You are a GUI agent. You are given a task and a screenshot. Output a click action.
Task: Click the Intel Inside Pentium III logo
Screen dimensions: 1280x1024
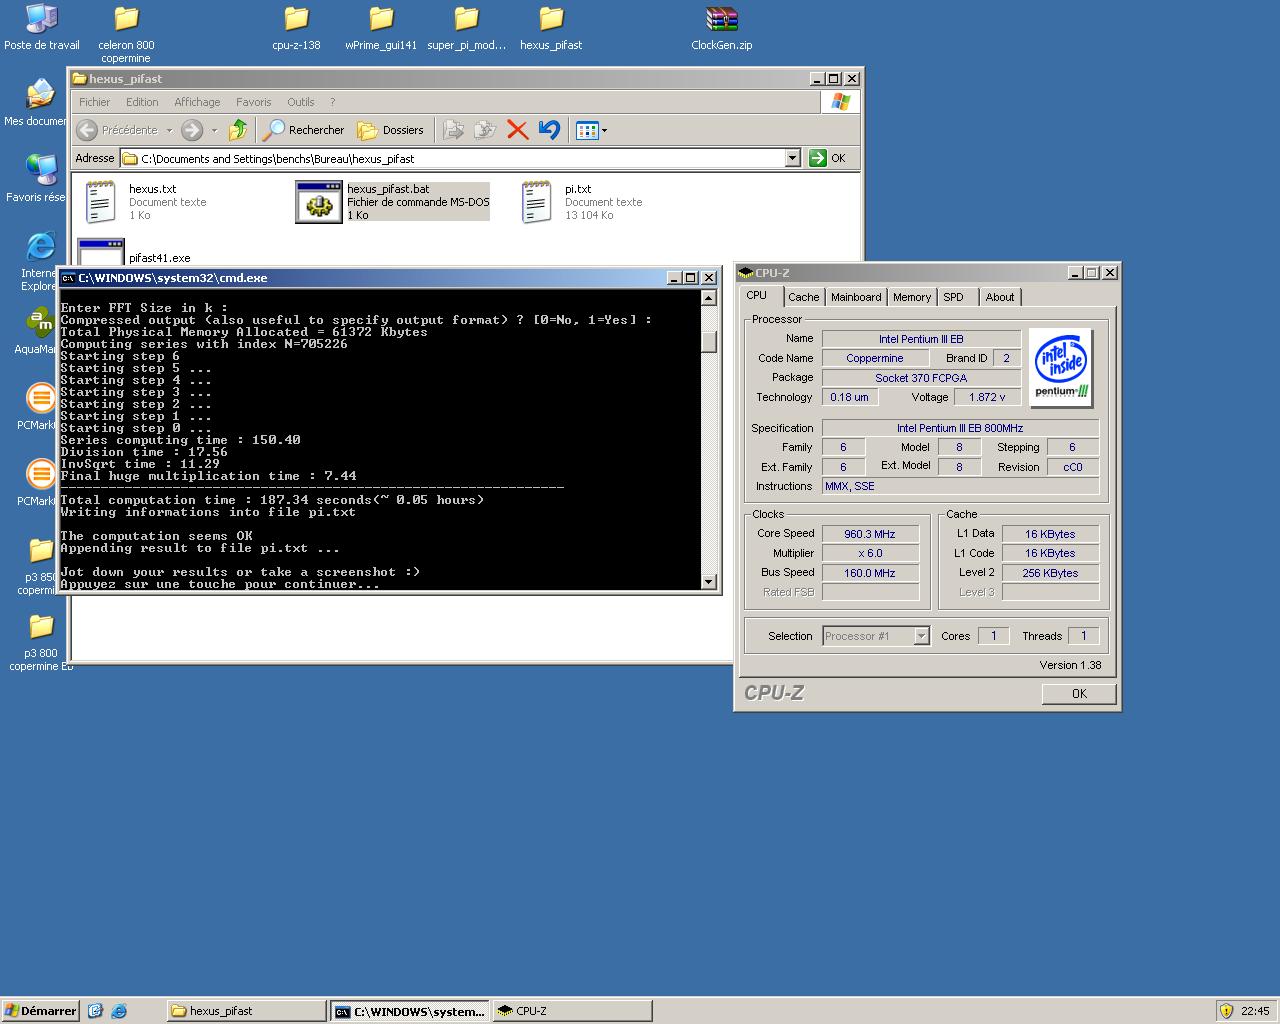(1061, 367)
